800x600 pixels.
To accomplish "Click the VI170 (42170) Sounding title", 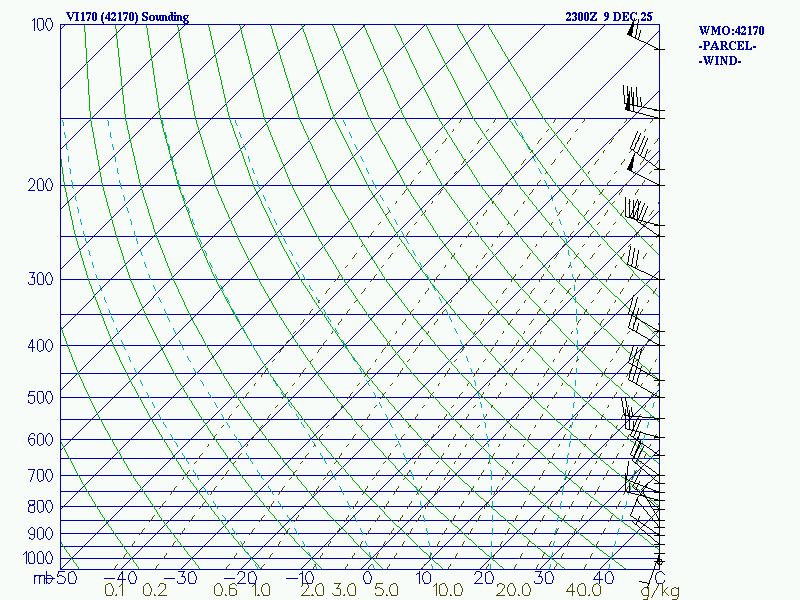I will [x=128, y=17].
